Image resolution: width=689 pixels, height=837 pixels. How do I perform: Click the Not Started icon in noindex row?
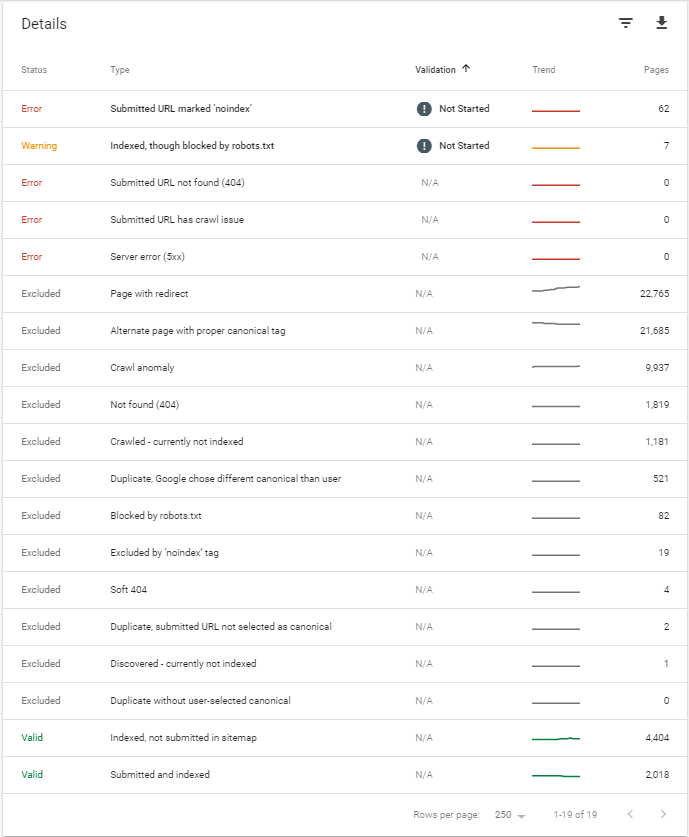point(424,109)
